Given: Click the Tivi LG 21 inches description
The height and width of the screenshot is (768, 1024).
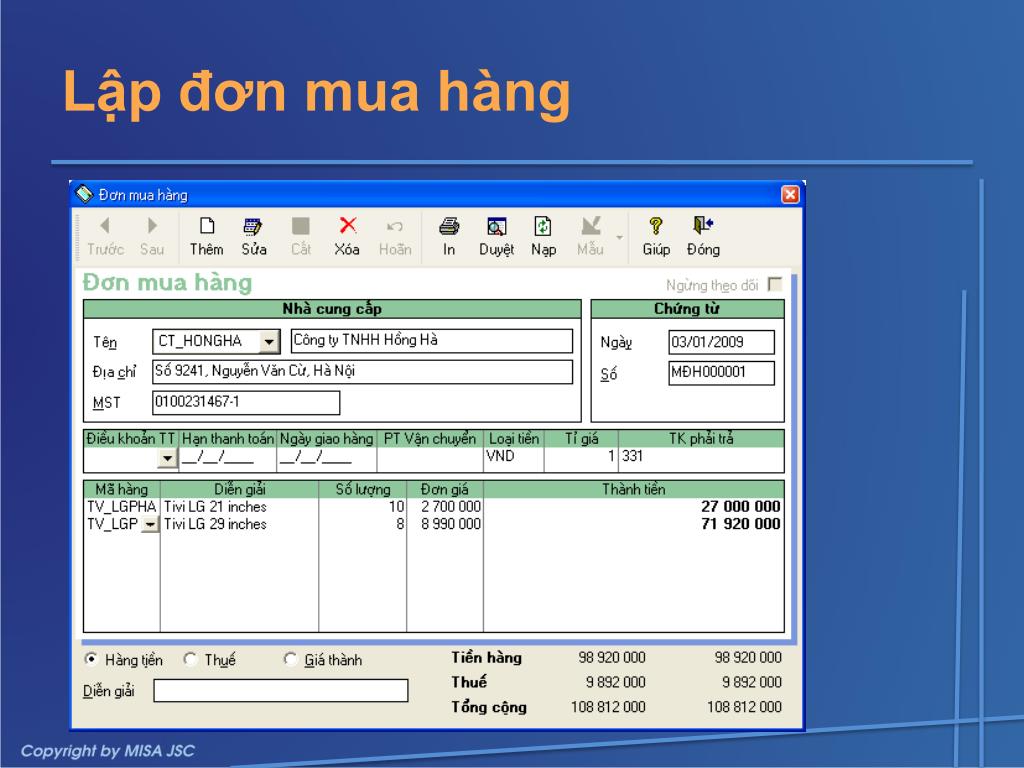Looking at the screenshot, I should click(x=216, y=507).
